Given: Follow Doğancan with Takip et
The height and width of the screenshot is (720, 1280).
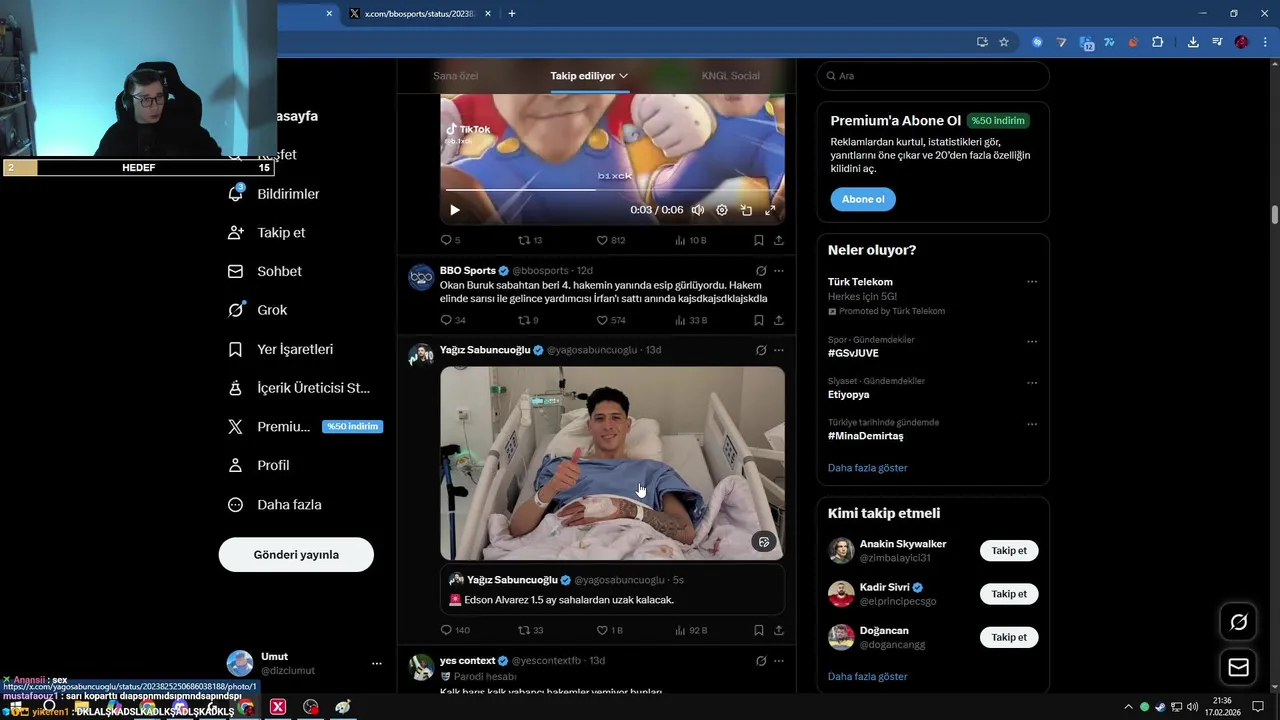Looking at the screenshot, I should (1009, 637).
